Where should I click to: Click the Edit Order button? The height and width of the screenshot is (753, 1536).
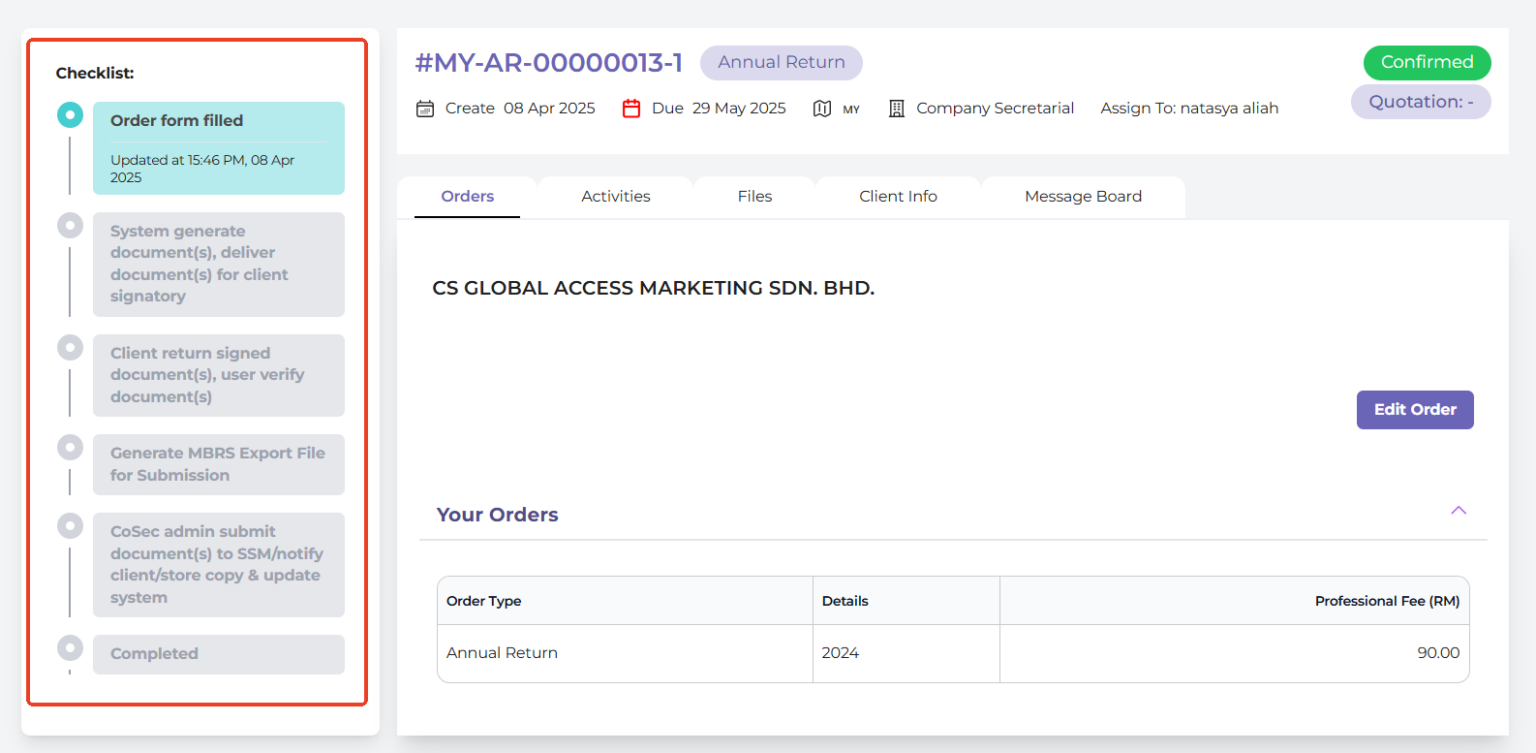tap(1414, 409)
